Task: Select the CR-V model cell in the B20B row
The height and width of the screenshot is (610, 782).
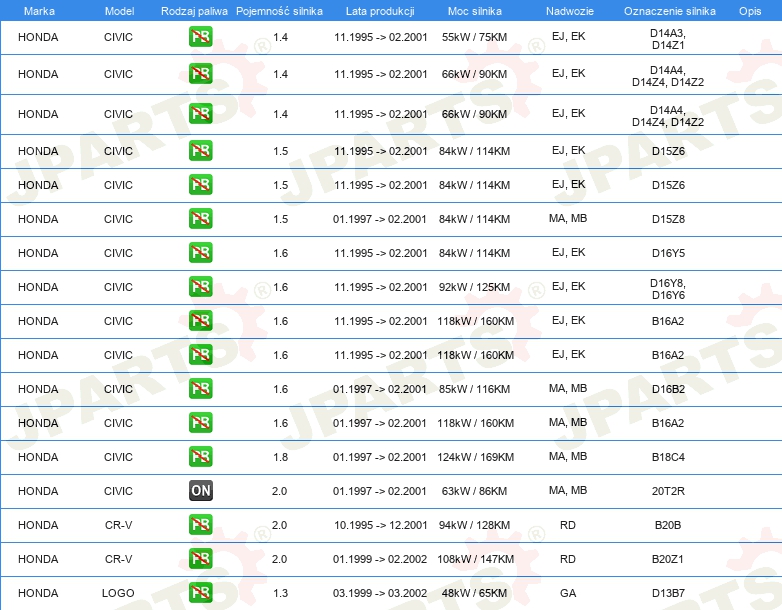Action: click(x=118, y=525)
